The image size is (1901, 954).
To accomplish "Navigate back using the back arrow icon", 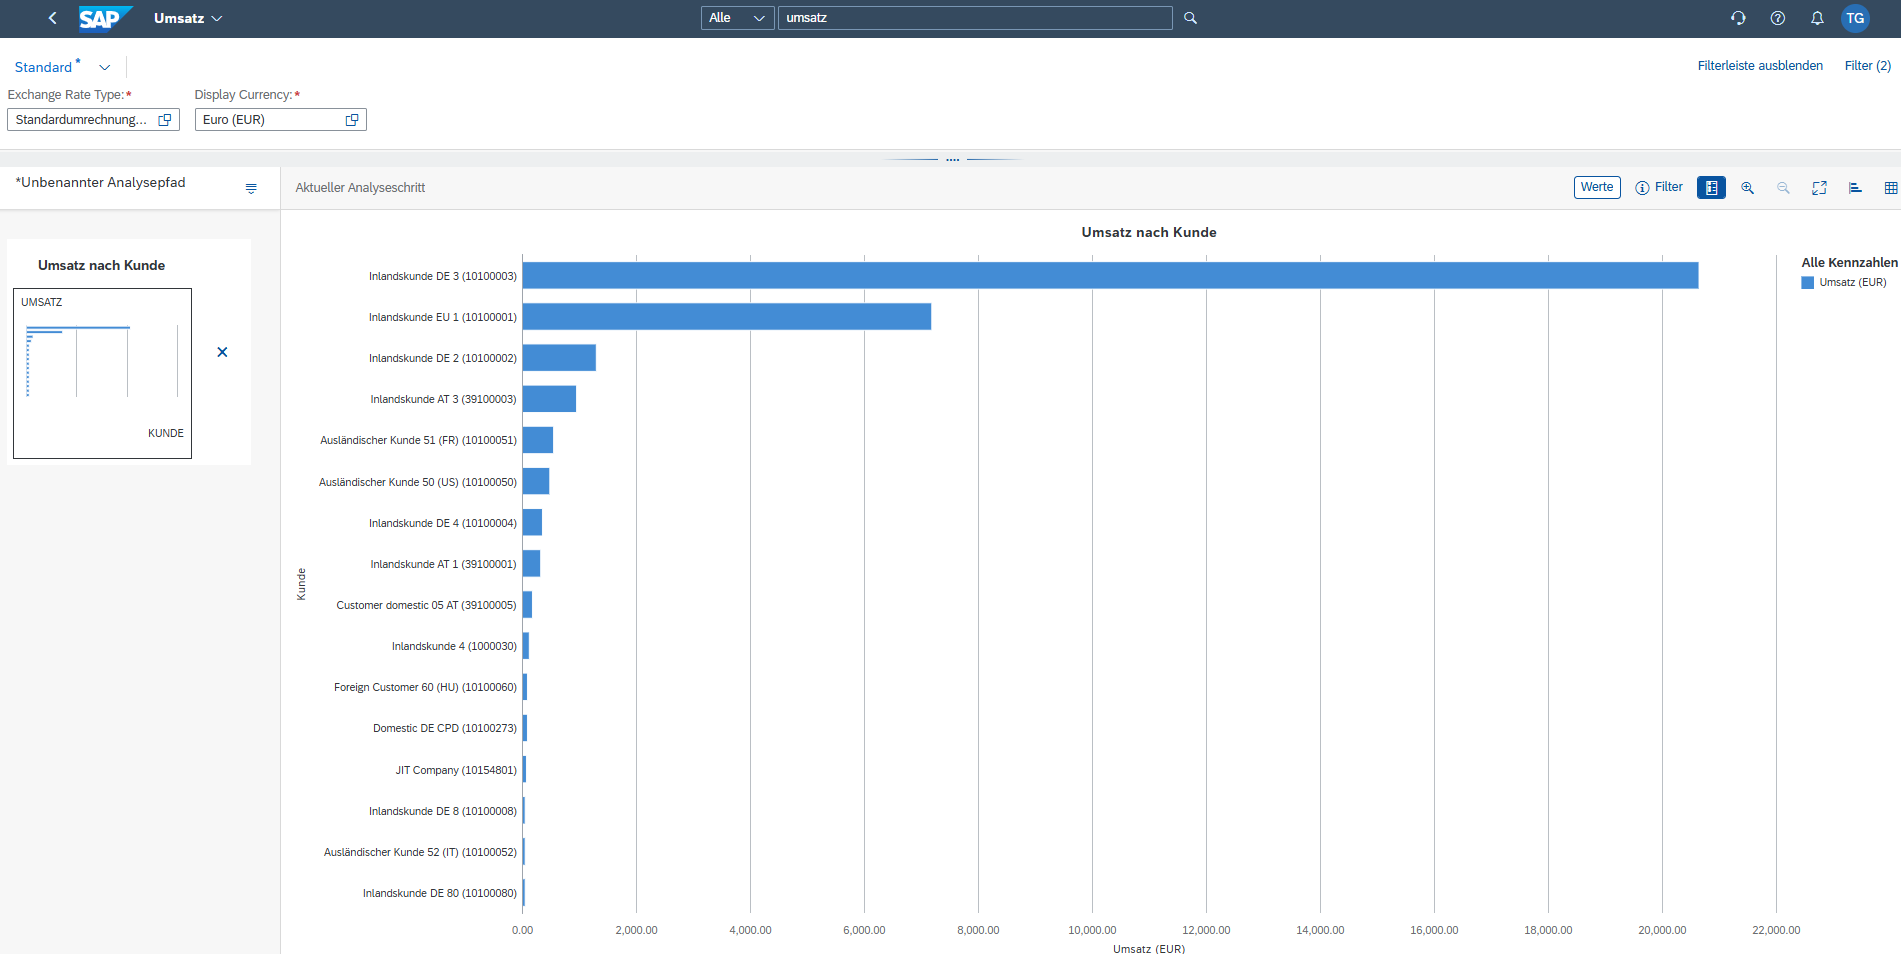I will (x=52, y=17).
